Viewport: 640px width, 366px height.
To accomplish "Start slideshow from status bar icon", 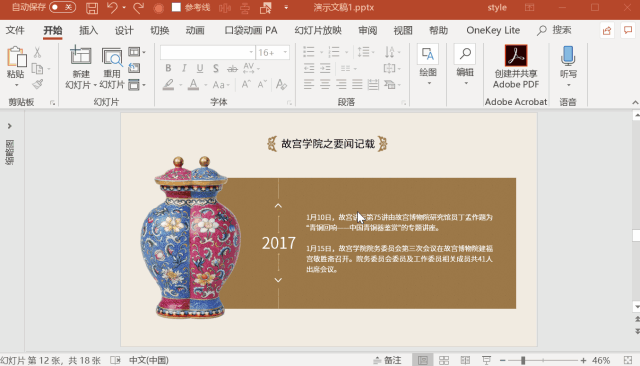I will (x=486, y=360).
